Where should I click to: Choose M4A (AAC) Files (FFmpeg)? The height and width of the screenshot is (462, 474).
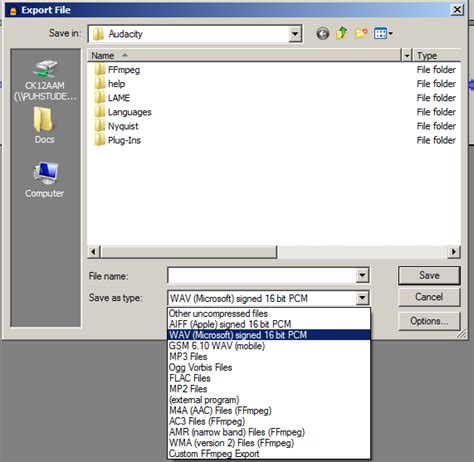pos(269,410)
